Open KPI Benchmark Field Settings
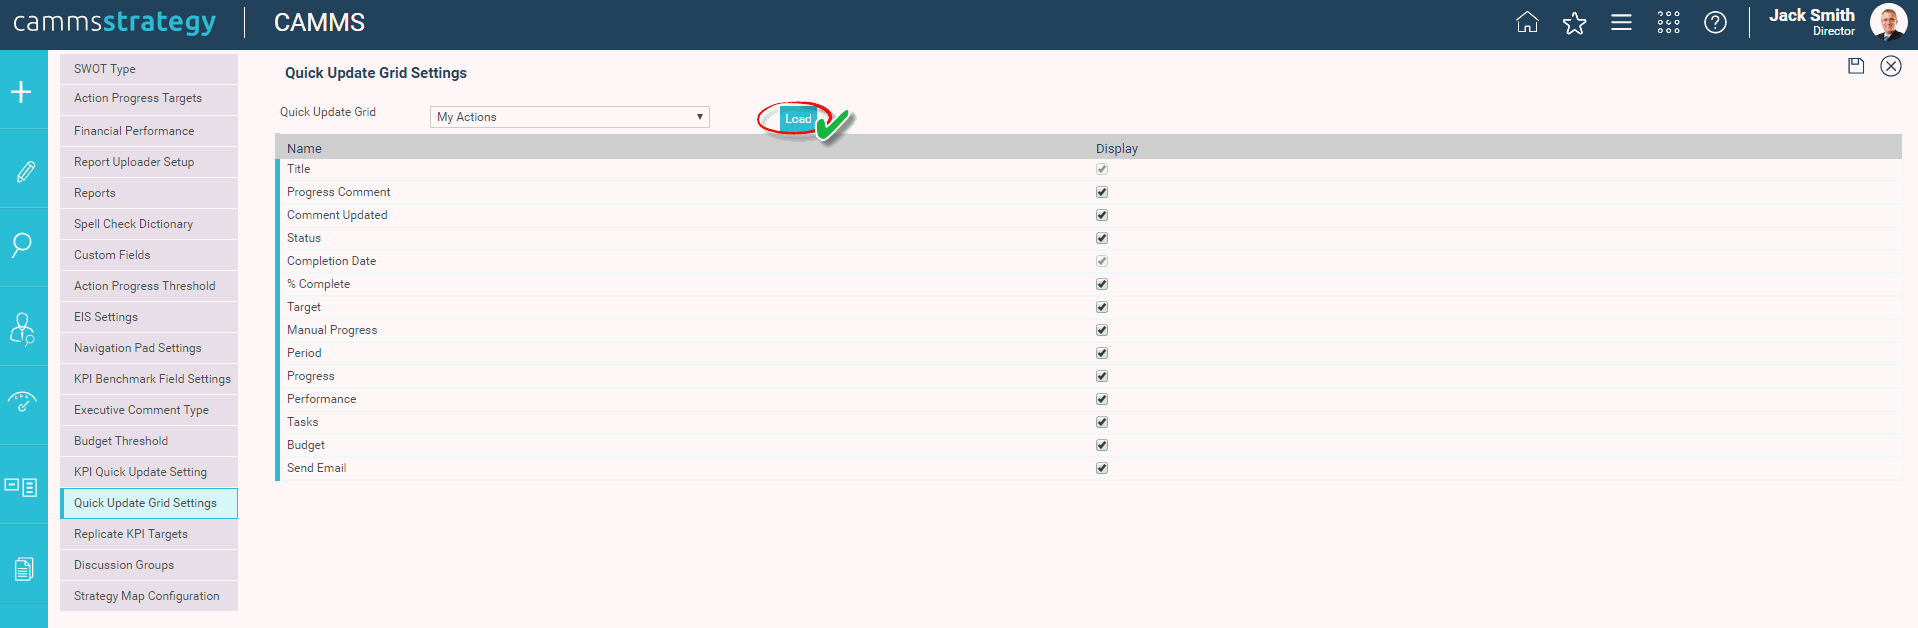The image size is (1918, 628). pyautogui.click(x=149, y=379)
